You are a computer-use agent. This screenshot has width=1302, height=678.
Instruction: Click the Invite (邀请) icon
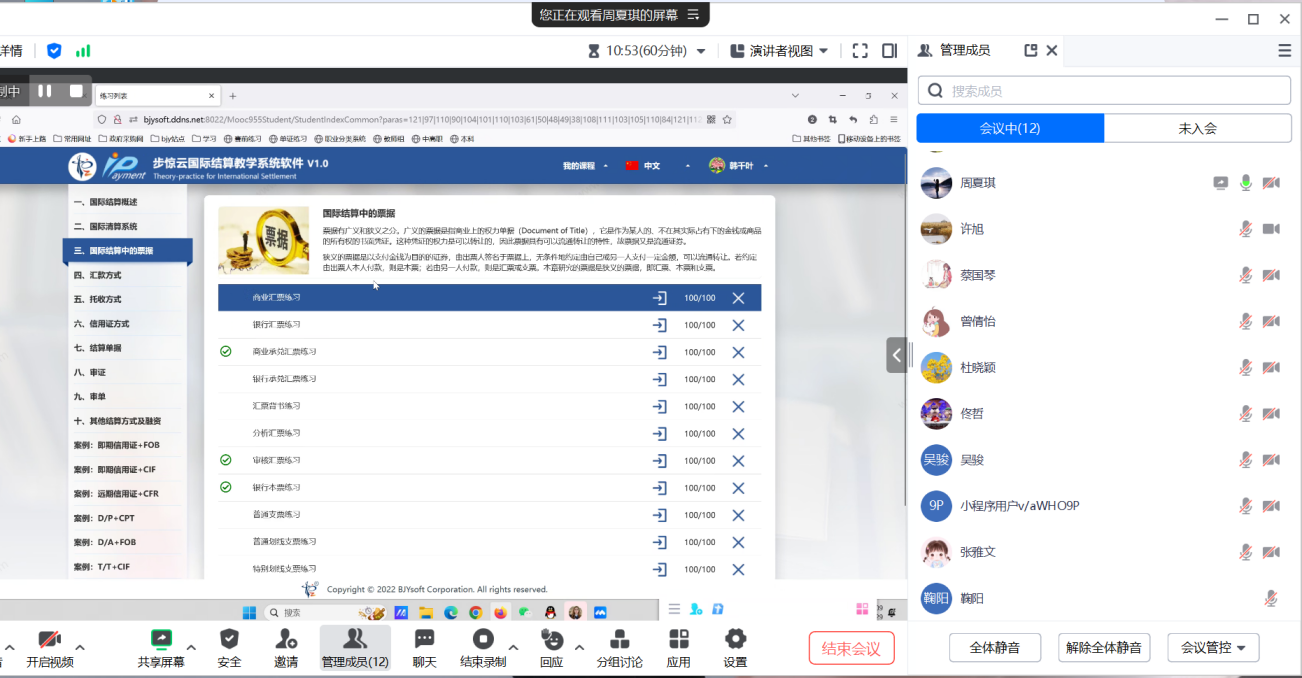click(x=286, y=640)
